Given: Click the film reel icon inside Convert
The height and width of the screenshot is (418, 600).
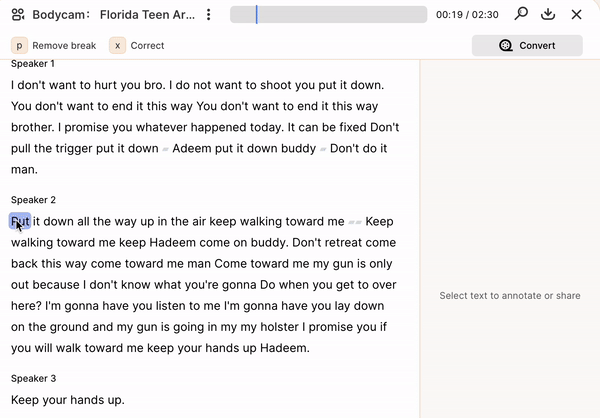Looking at the screenshot, I should [x=505, y=46].
